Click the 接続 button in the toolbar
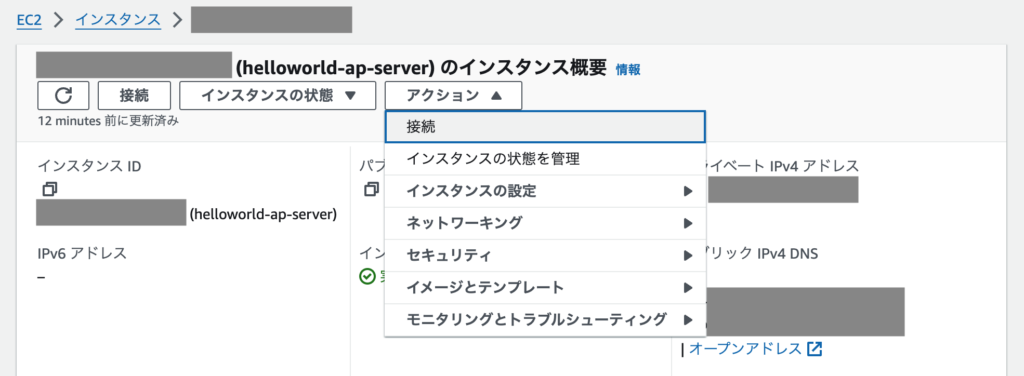This screenshot has width=1024, height=376. pos(134,95)
